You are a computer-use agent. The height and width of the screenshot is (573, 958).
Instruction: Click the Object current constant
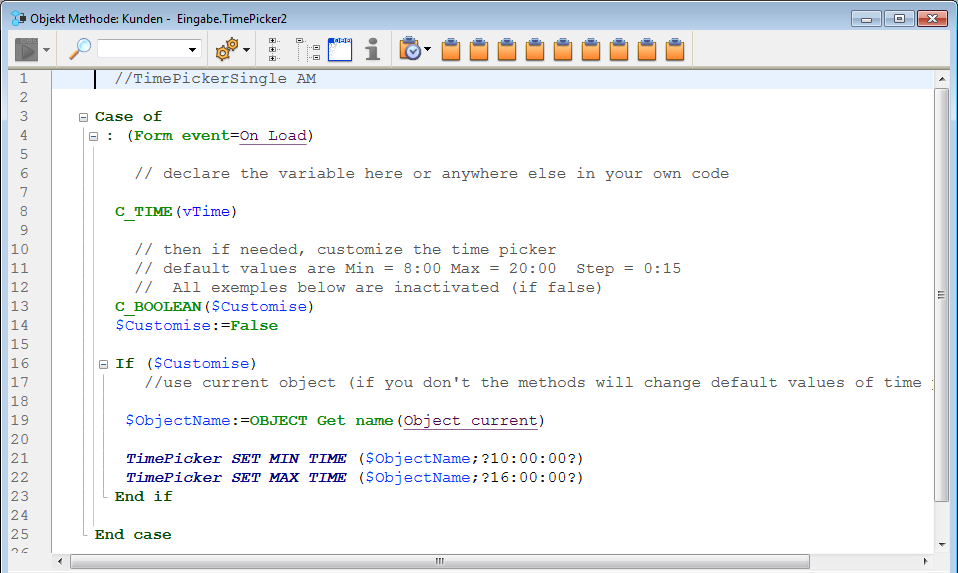(x=470, y=421)
